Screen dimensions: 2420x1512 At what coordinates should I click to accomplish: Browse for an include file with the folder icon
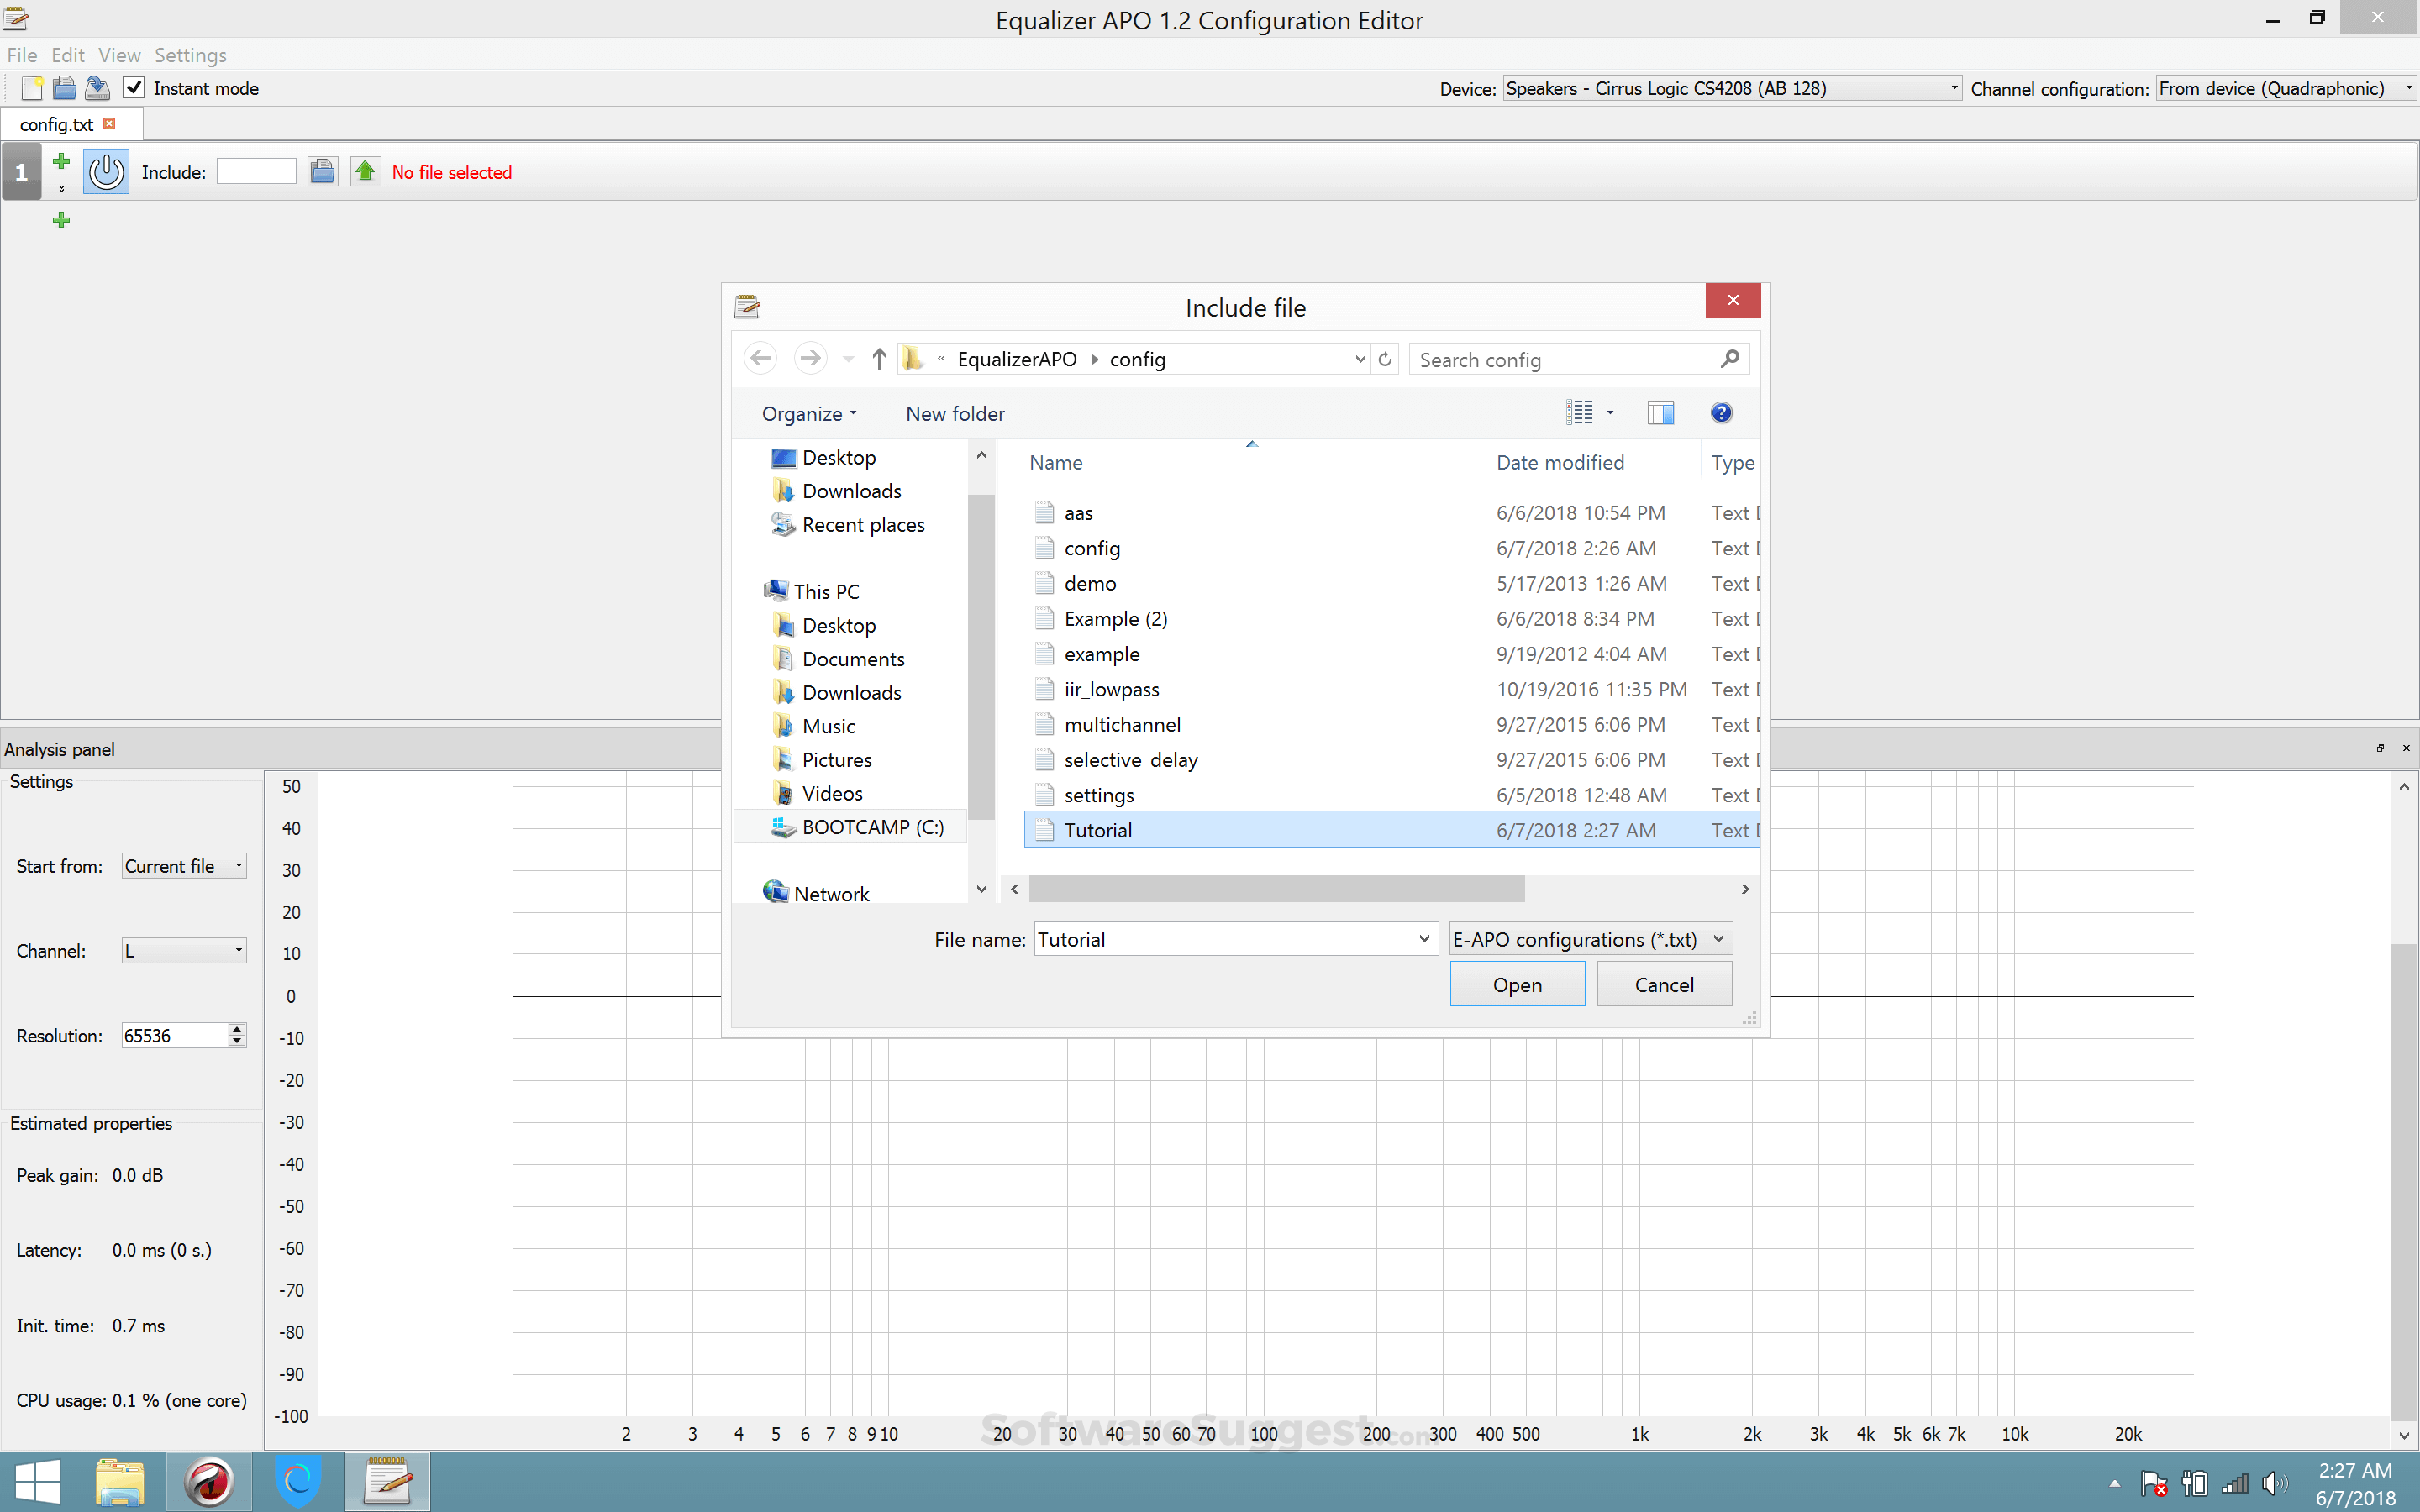322,171
